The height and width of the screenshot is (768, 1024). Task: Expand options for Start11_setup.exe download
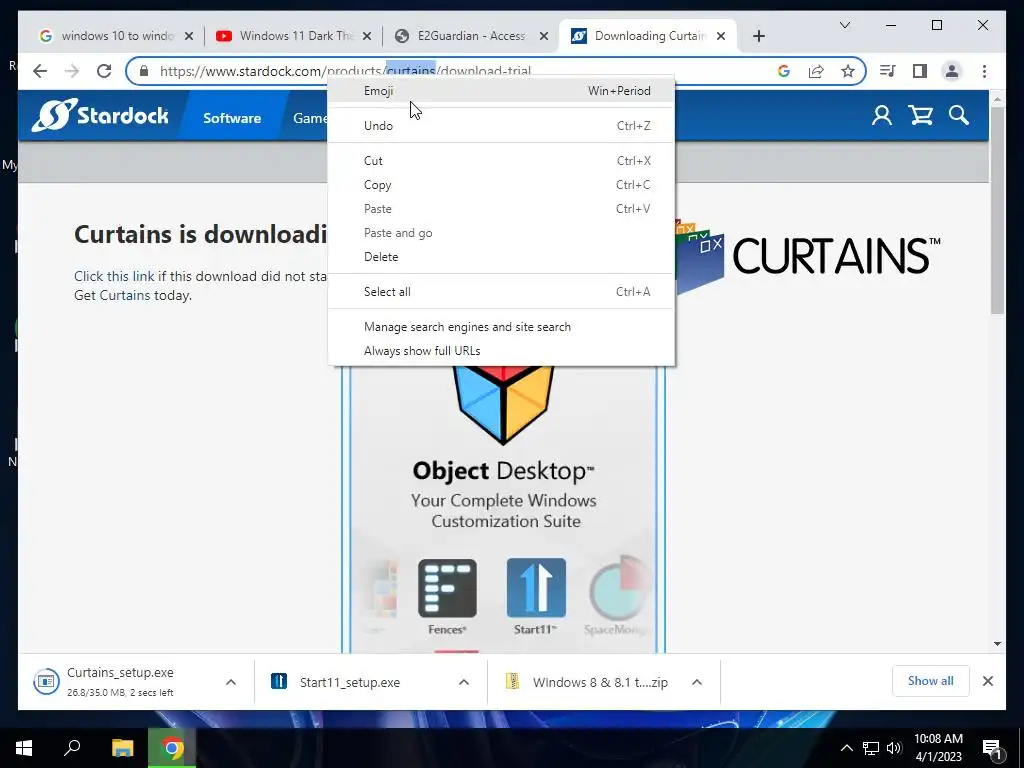pyautogui.click(x=464, y=682)
